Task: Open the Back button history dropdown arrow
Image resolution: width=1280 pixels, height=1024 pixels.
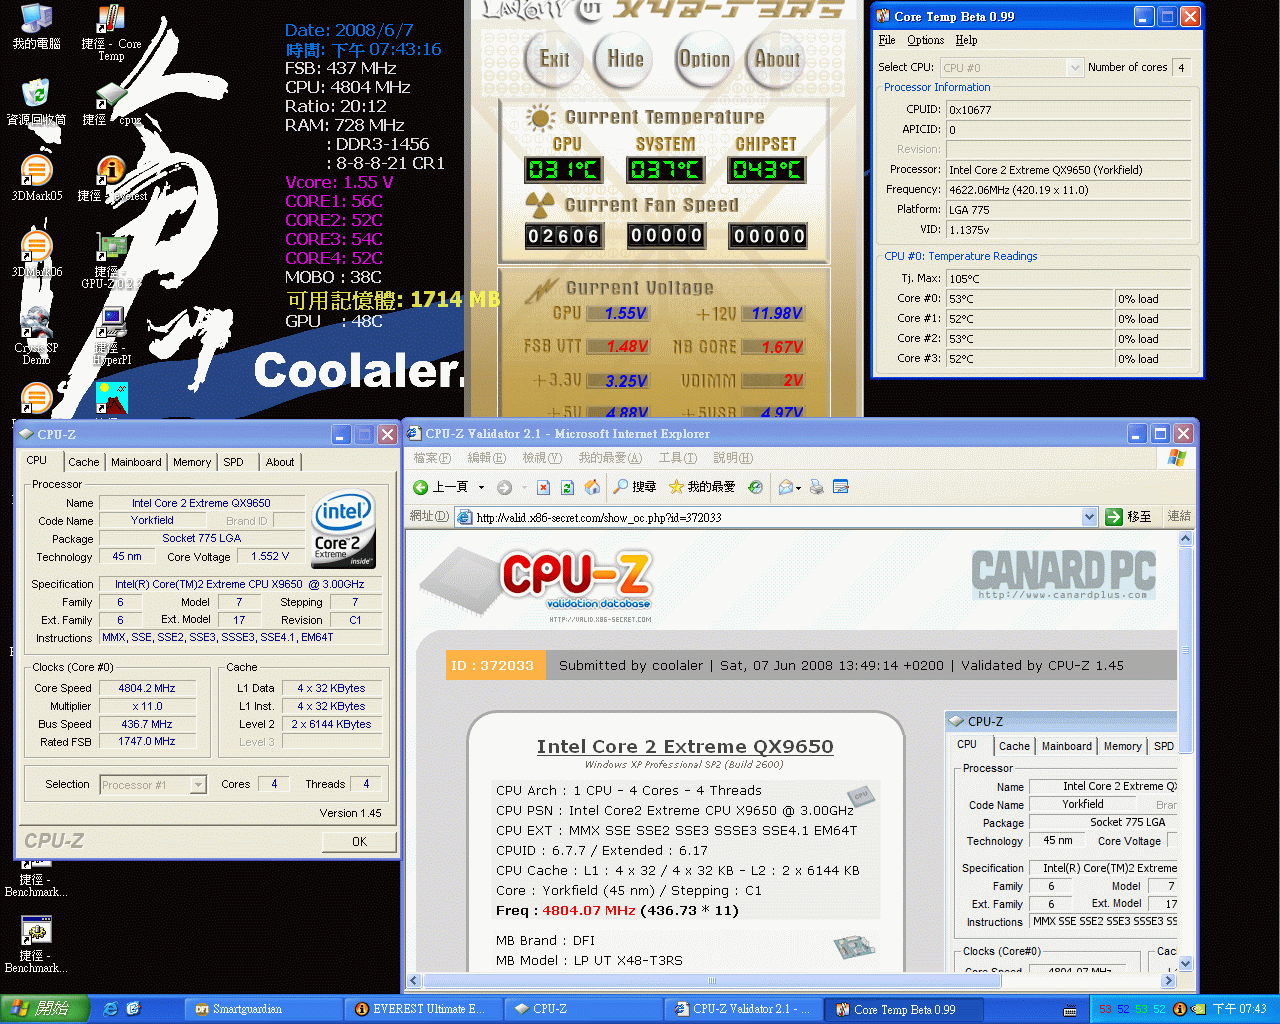Action: click(481, 487)
